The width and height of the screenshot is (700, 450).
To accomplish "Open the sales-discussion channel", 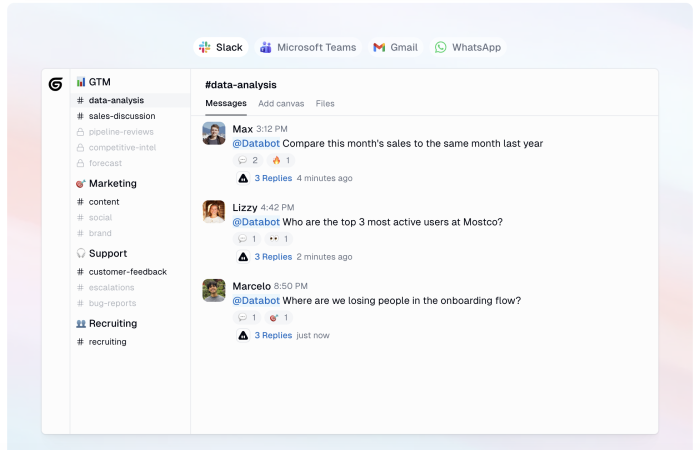I will point(121,116).
